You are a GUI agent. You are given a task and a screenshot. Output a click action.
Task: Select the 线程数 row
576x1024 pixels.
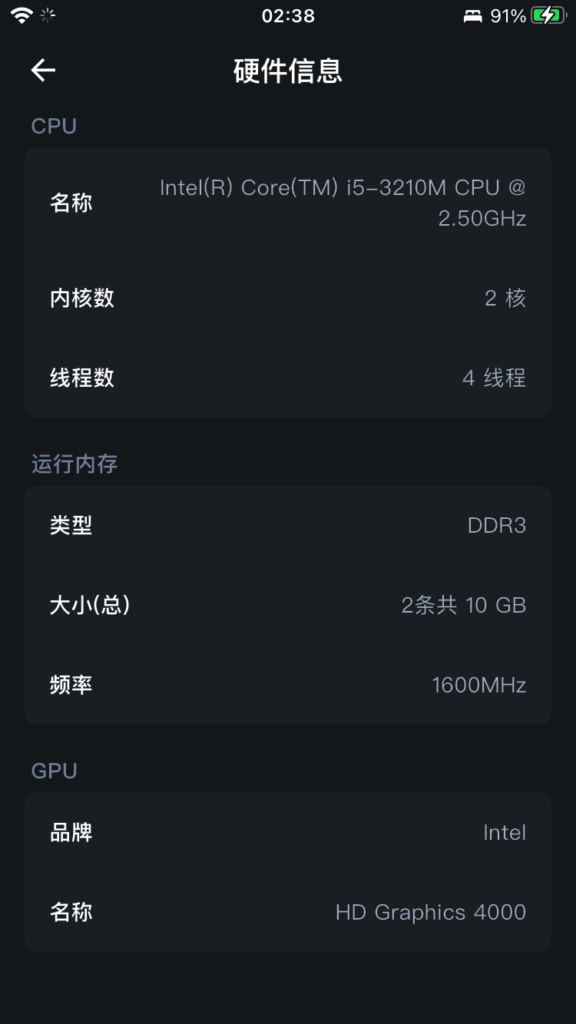coord(288,377)
